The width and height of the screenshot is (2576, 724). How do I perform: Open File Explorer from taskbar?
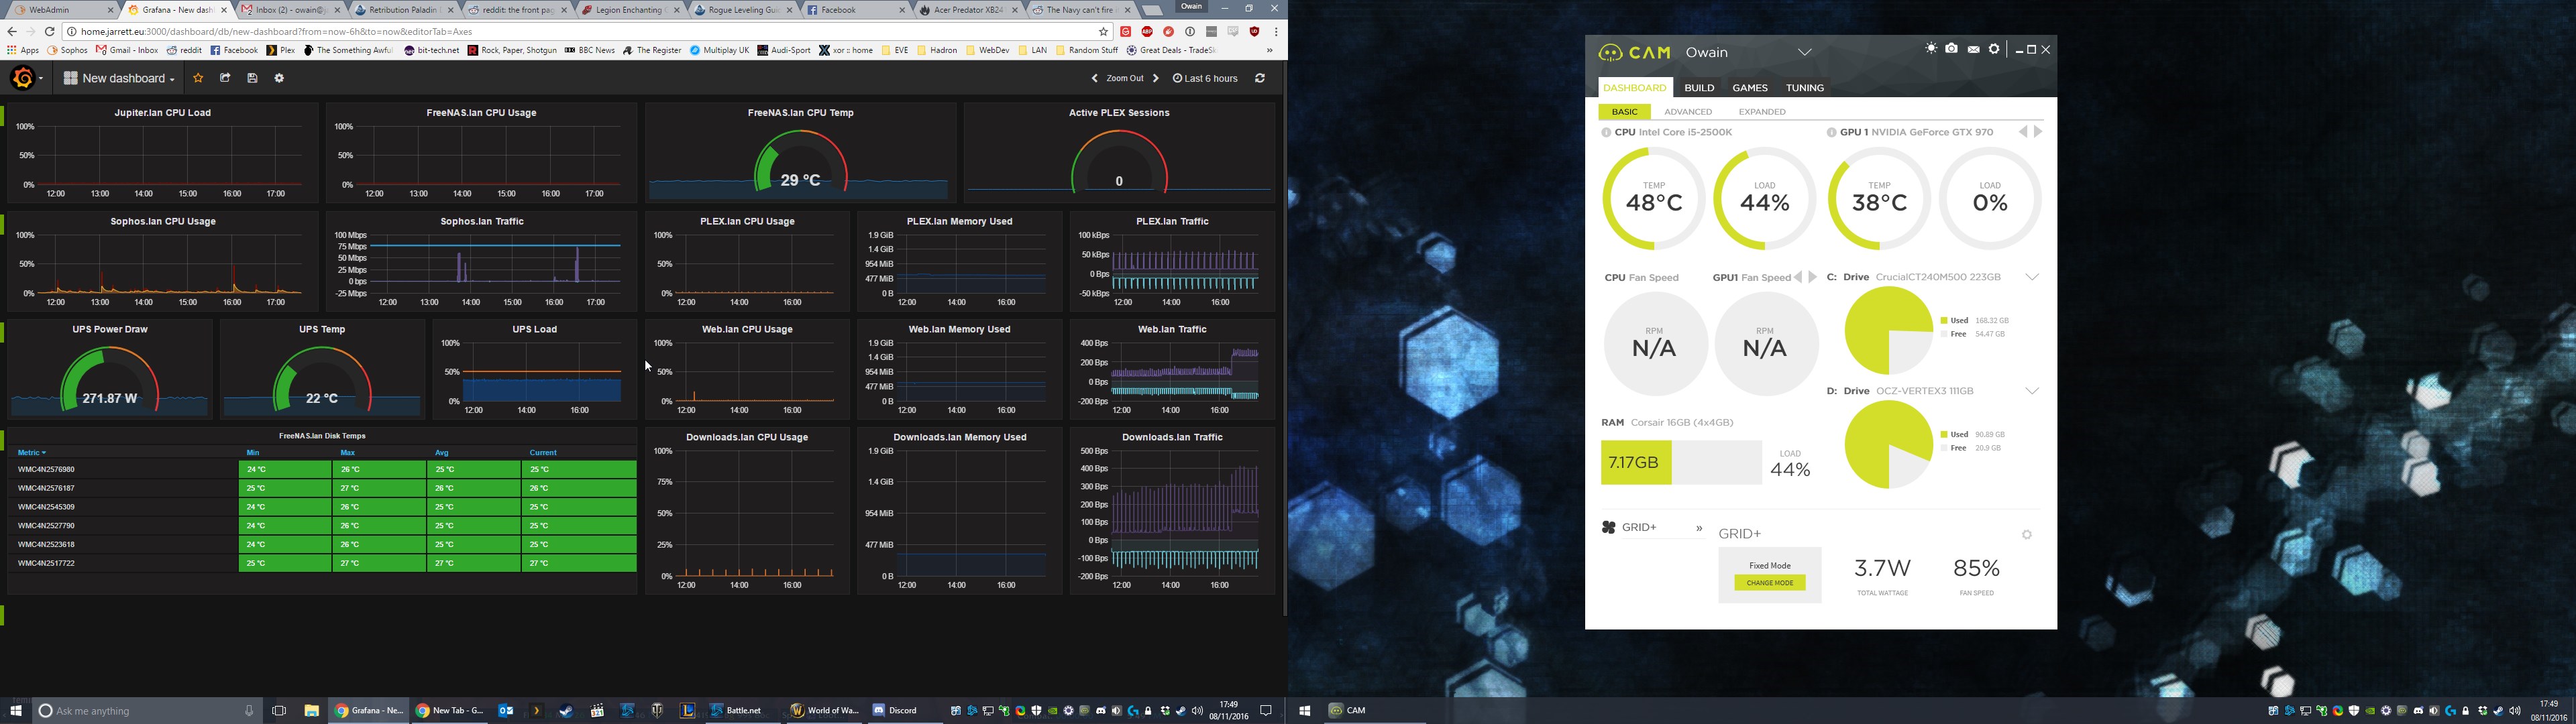click(312, 711)
